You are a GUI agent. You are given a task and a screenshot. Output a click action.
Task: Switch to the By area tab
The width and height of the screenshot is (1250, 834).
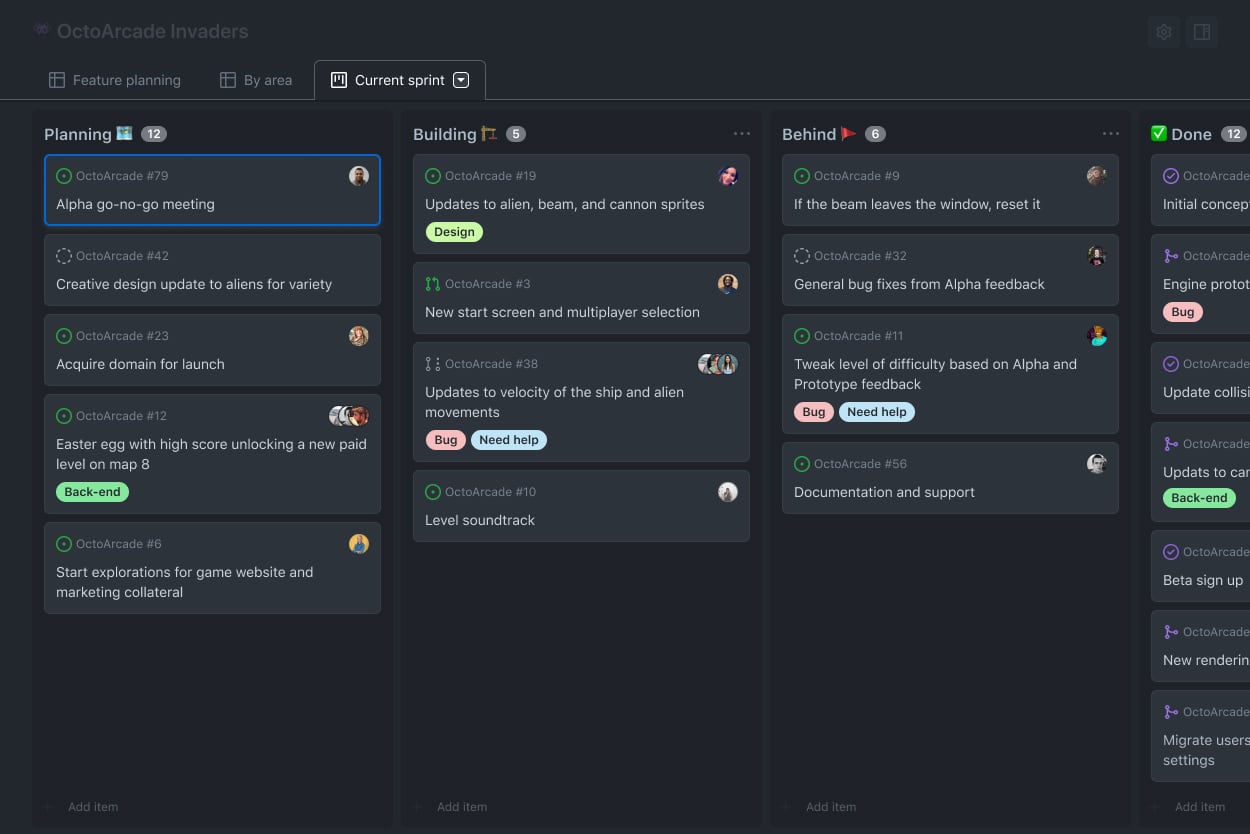tap(256, 80)
